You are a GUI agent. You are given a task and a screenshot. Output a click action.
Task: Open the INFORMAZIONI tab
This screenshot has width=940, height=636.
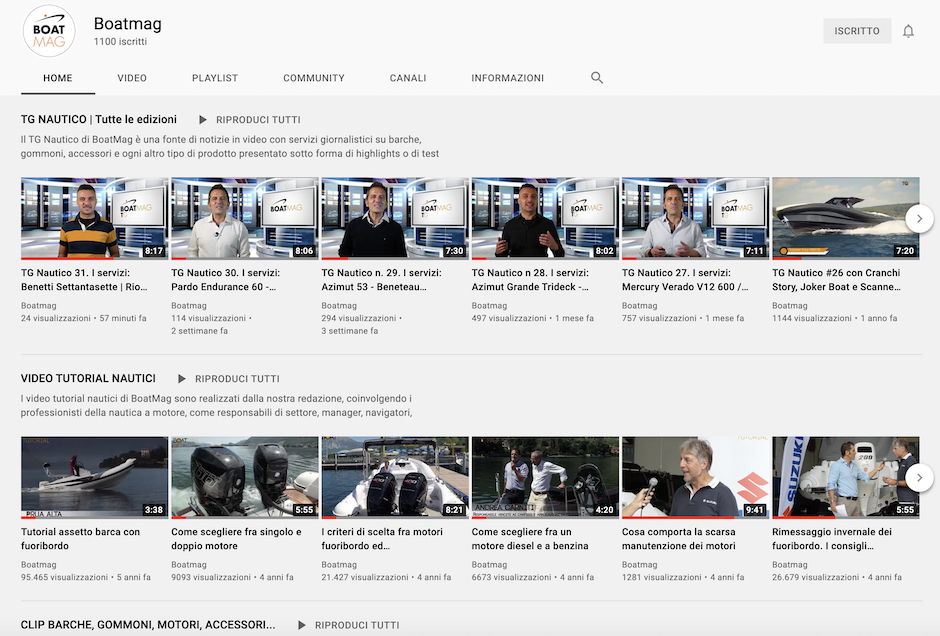pos(507,78)
